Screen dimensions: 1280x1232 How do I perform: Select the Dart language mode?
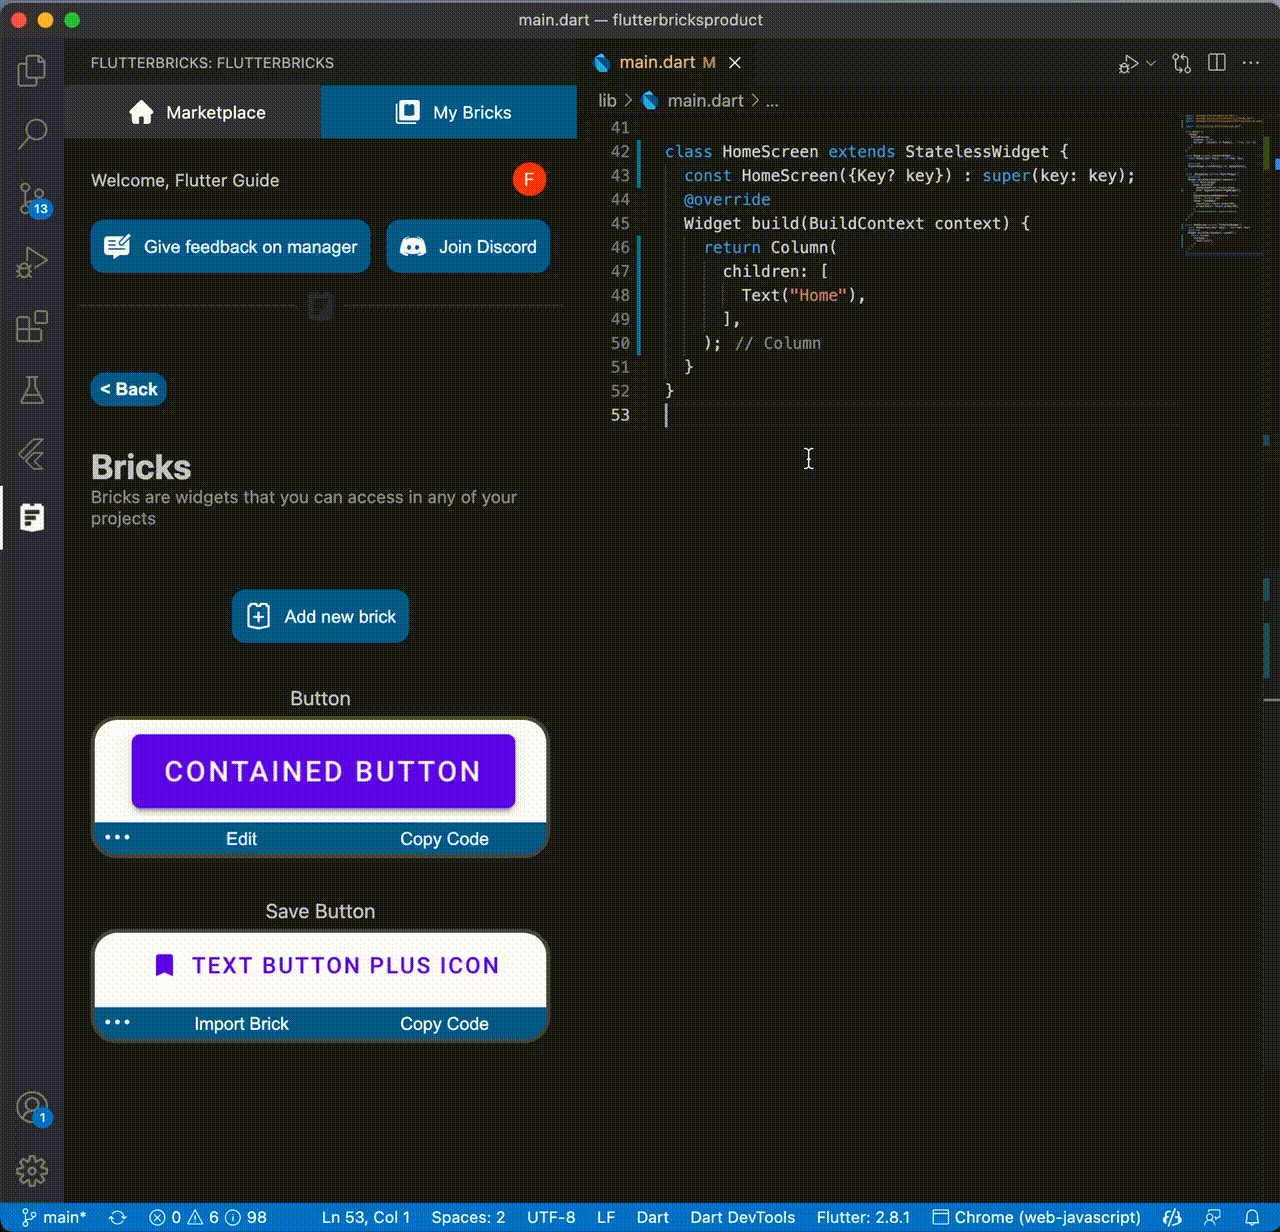[x=653, y=1217]
